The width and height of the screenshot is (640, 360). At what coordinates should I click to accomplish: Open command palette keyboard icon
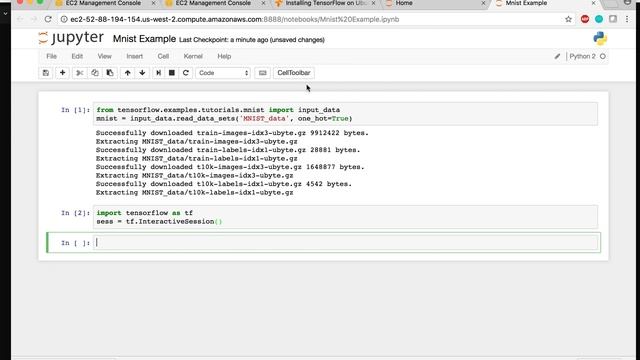pos(262,73)
